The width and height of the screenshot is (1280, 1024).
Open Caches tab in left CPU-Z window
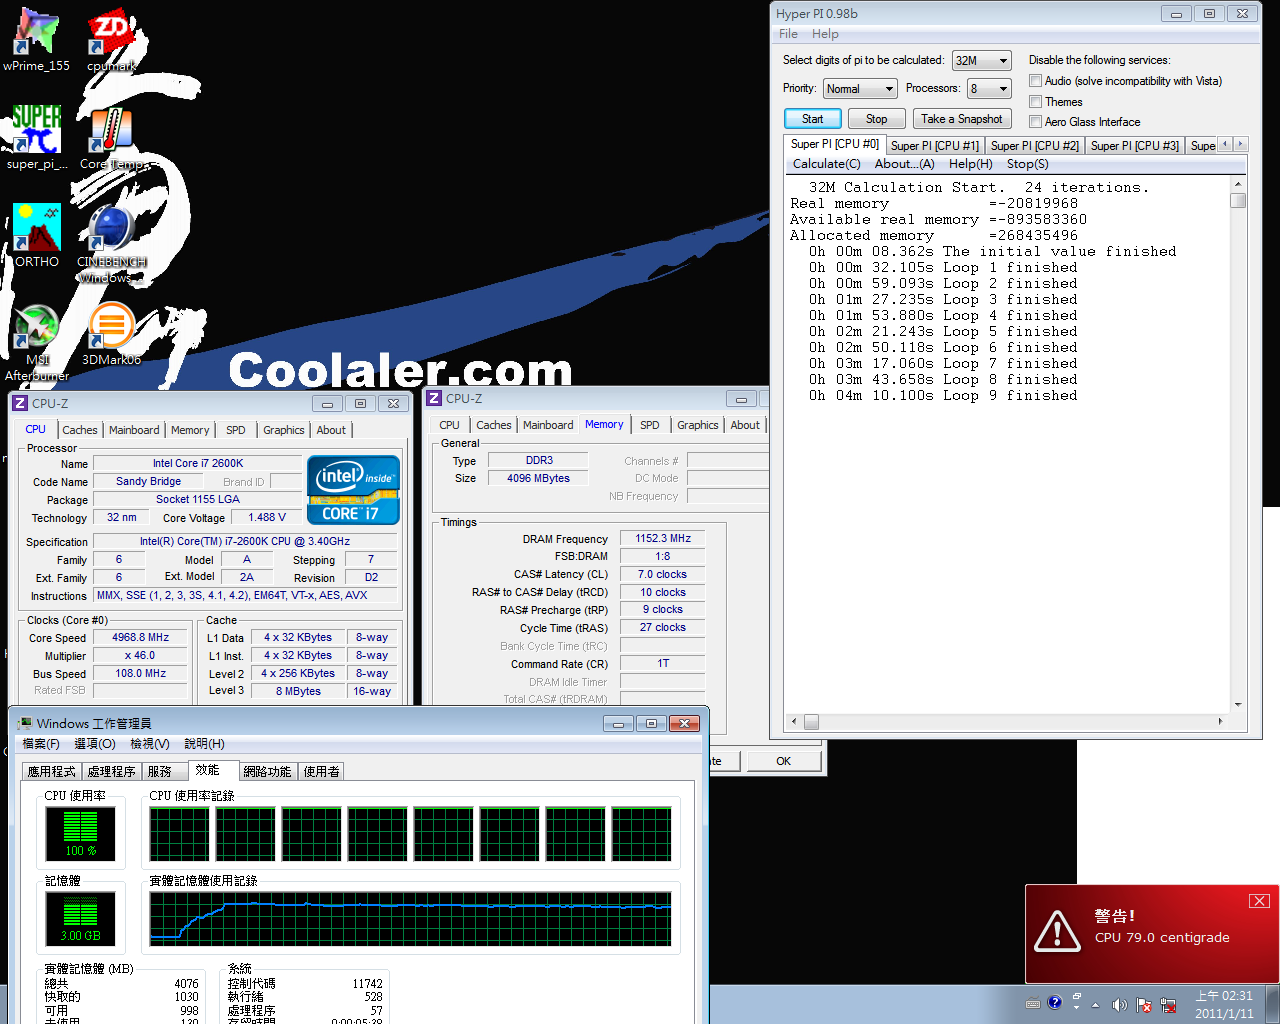(x=80, y=430)
